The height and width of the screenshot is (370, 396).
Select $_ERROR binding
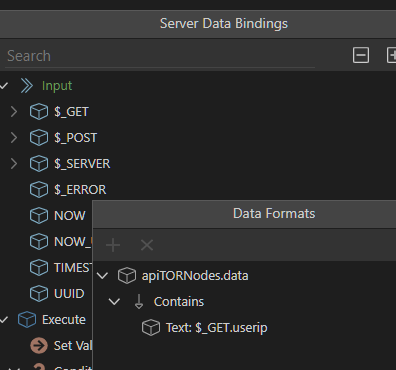pos(80,190)
